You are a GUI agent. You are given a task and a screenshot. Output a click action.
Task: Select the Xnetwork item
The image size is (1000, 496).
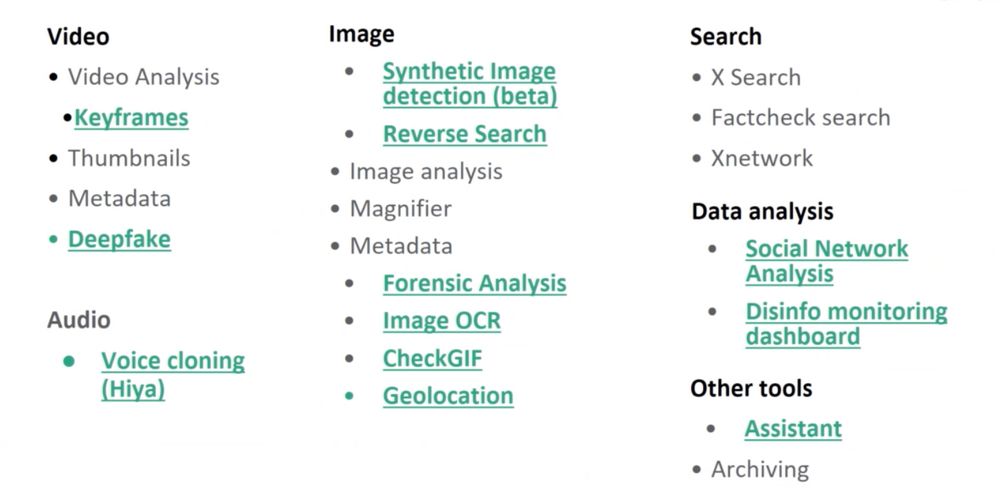coord(761,158)
